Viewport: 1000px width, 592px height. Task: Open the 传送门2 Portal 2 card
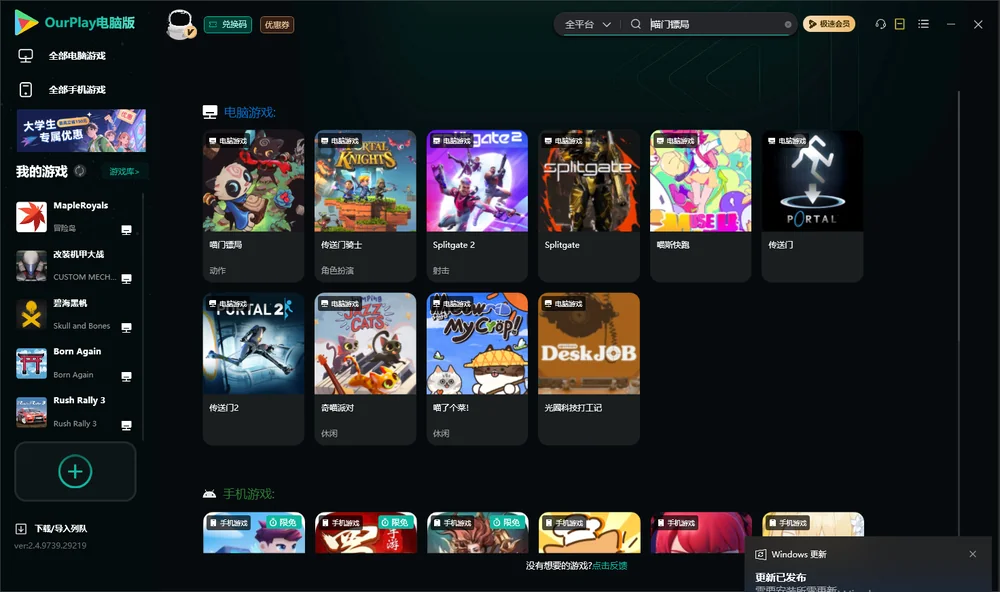click(253, 369)
